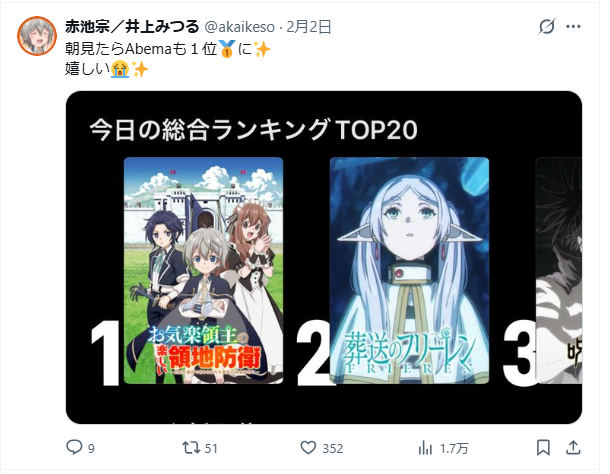
Task: Click the 今日の総合ランキング TOP20 heading
Action: click(x=253, y=130)
